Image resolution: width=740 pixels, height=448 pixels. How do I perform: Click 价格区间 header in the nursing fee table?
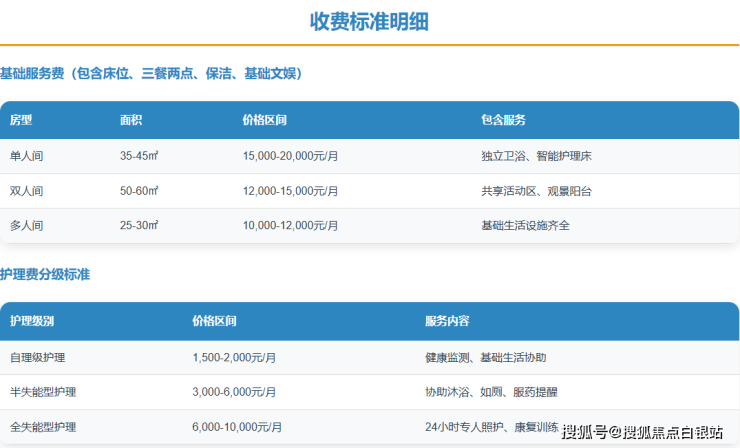coord(215,321)
